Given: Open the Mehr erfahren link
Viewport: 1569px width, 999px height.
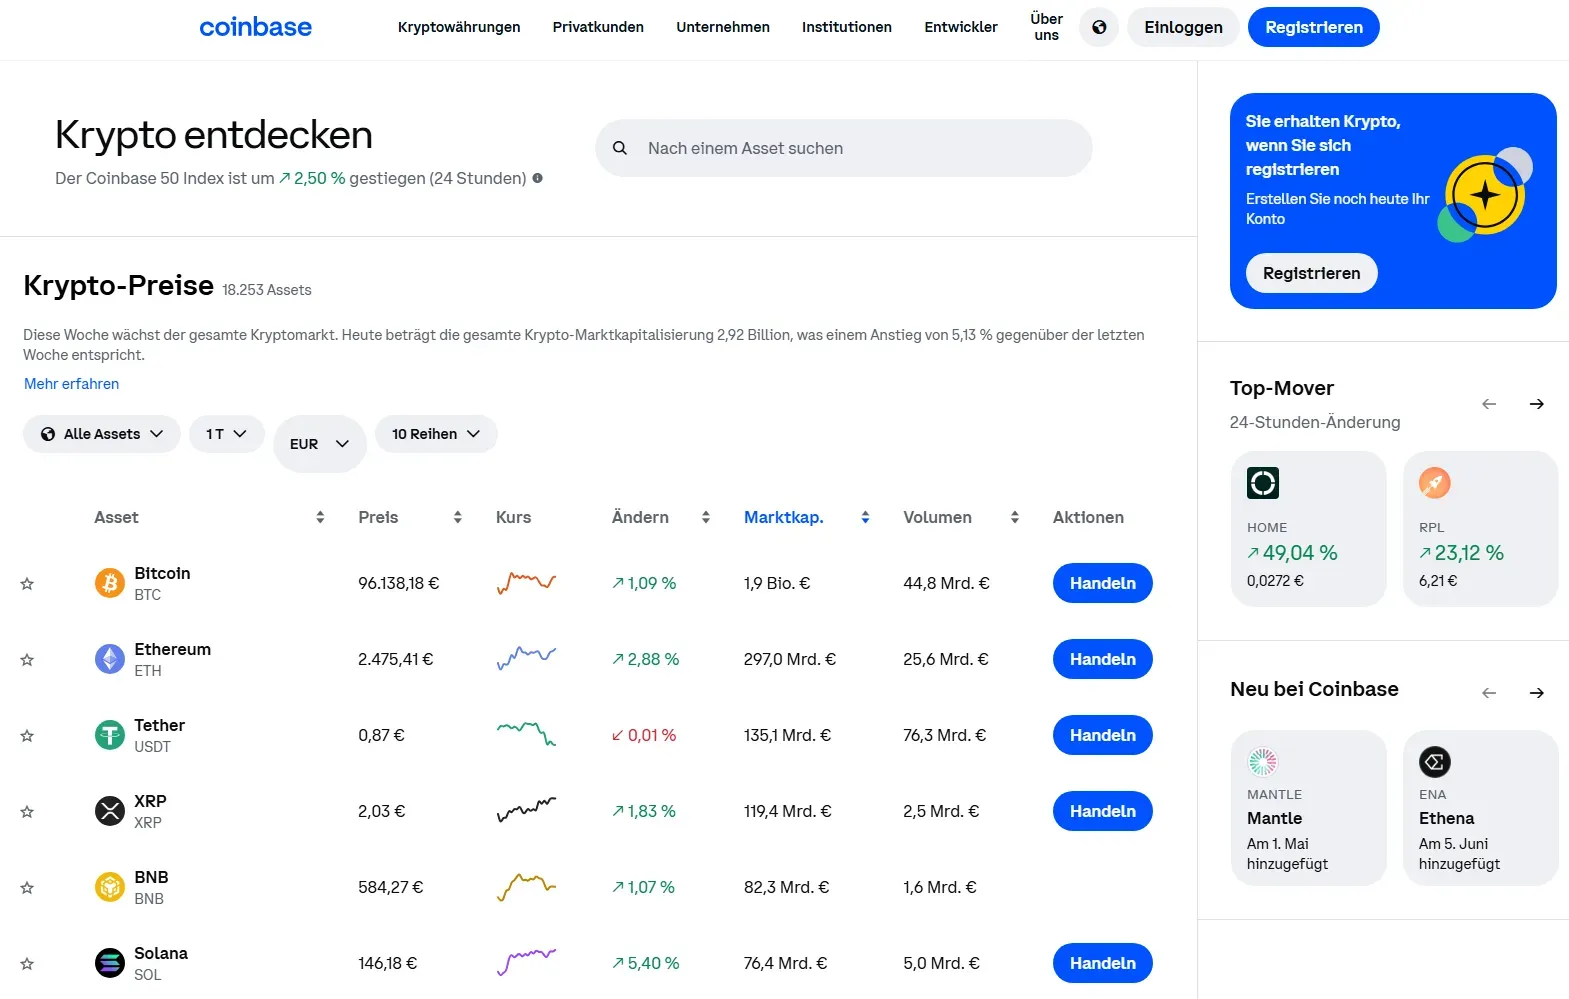Looking at the screenshot, I should coord(71,384).
